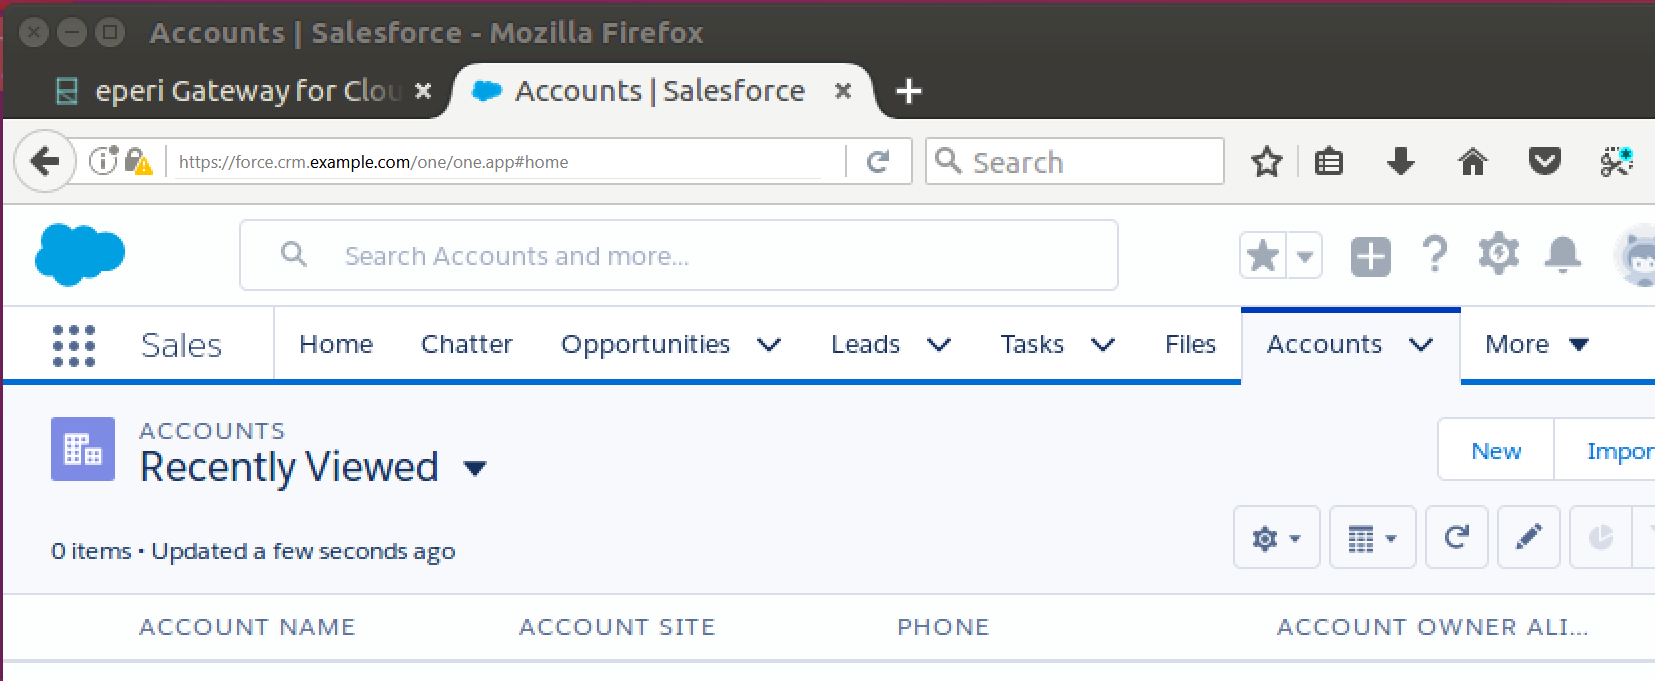Viewport: 1655px width, 681px height.
Task: Open the global actions plus icon
Action: click(x=1370, y=256)
